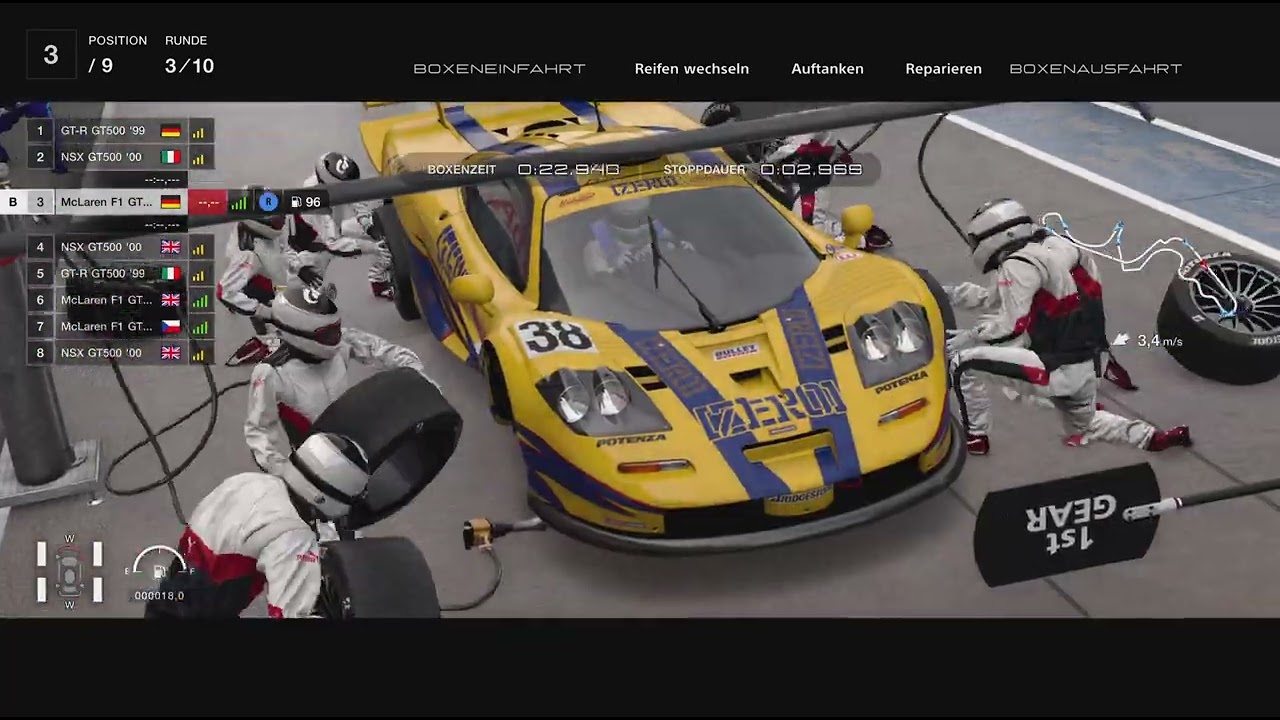1280x720 pixels.
Task: Click the Italian flag in NSX GT500 '00 row 2
Action: pyautogui.click(x=170, y=157)
